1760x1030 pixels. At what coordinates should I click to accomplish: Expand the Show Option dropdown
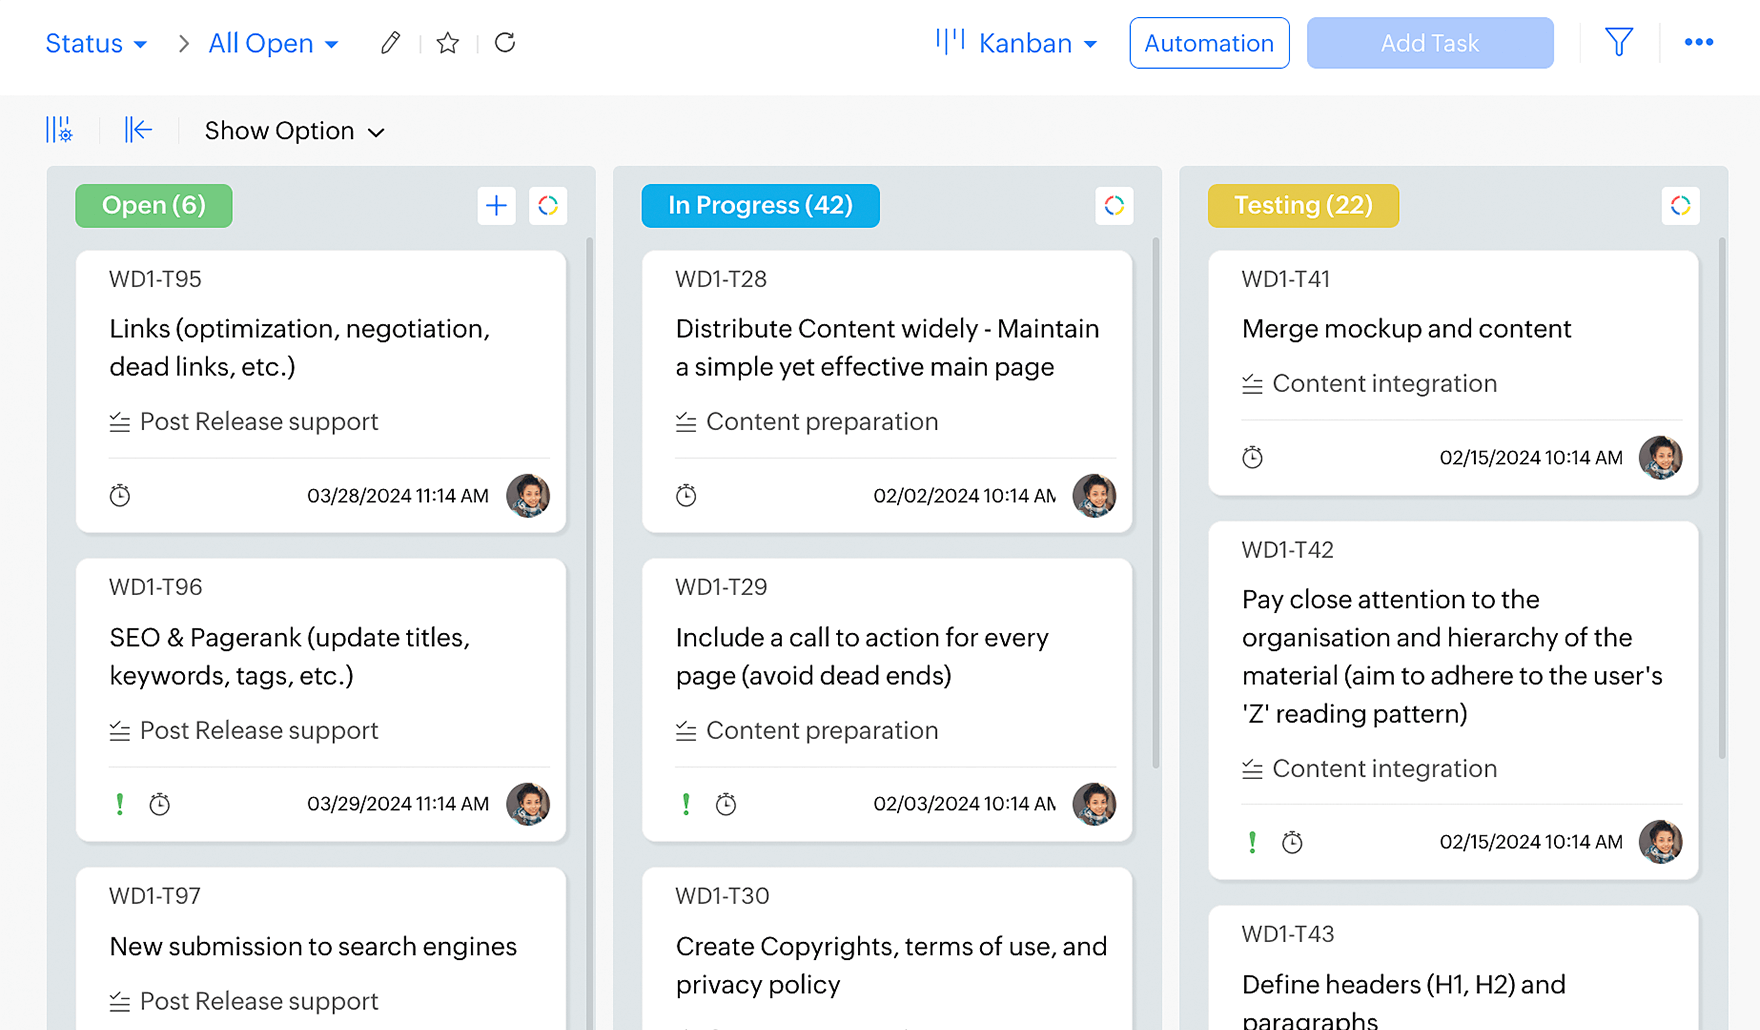[x=294, y=131]
